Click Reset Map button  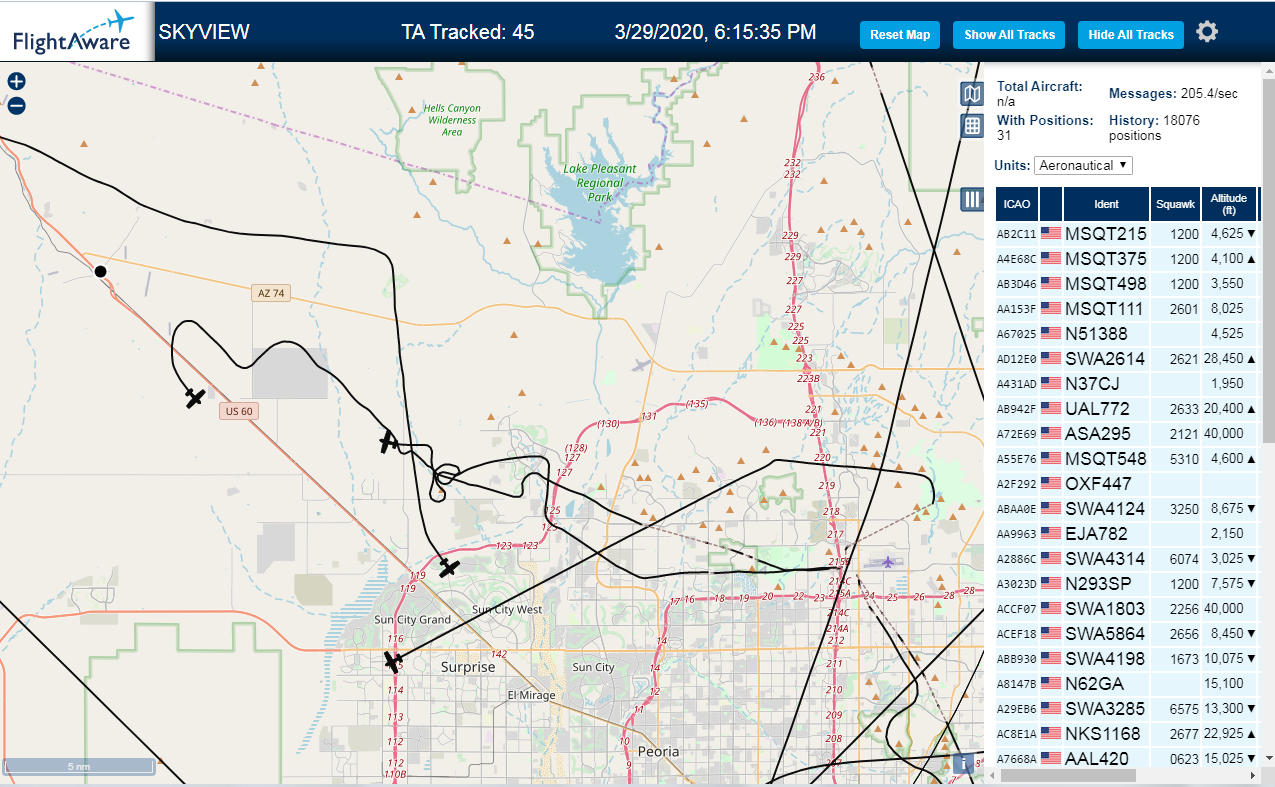click(900, 34)
